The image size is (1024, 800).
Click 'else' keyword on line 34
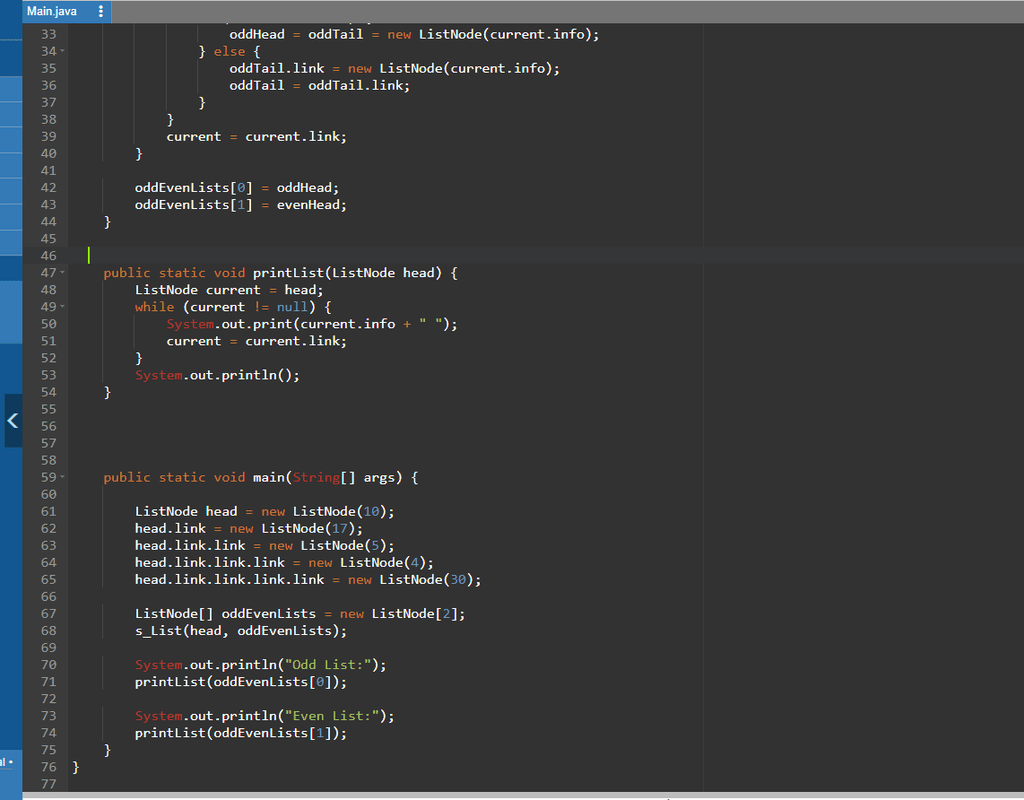coord(229,52)
